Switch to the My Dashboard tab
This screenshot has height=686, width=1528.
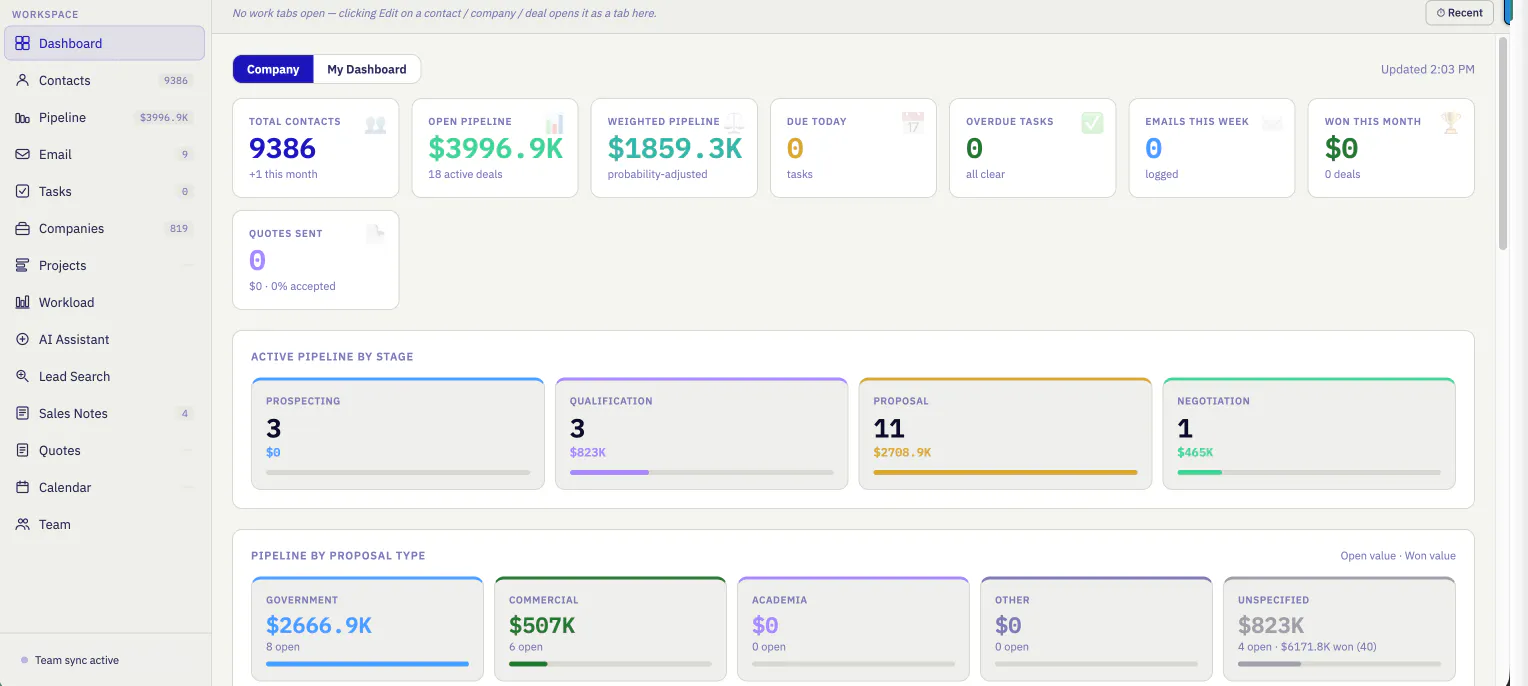point(367,69)
